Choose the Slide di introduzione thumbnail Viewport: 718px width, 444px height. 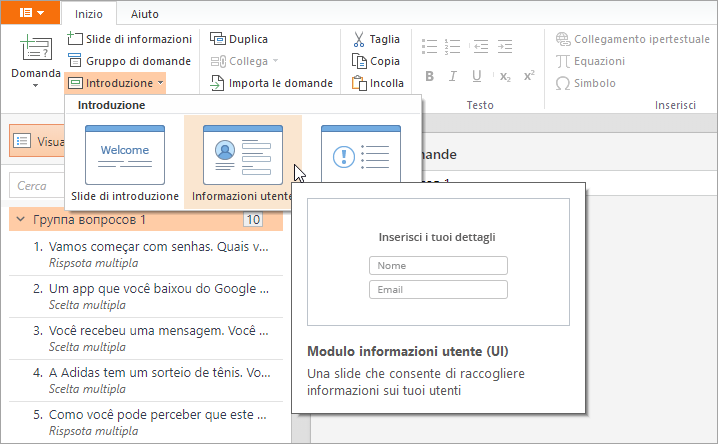pyautogui.click(x=125, y=162)
